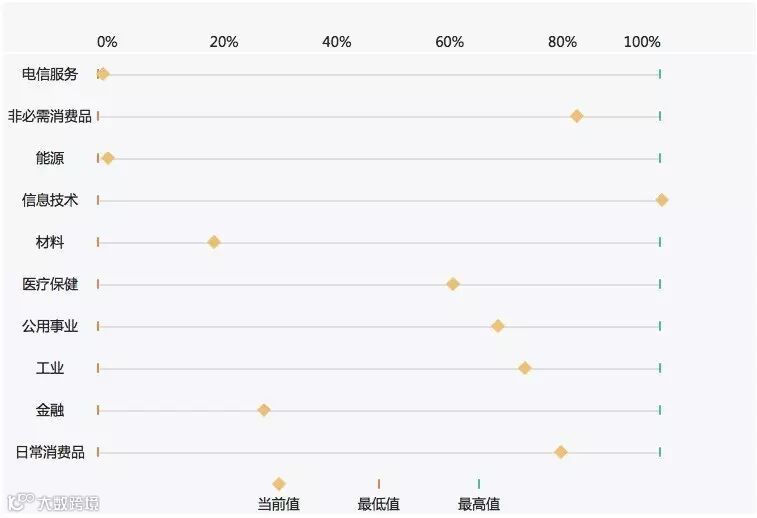Click the 信息技术 row label

pyautogui.click(x=50, y=200)
